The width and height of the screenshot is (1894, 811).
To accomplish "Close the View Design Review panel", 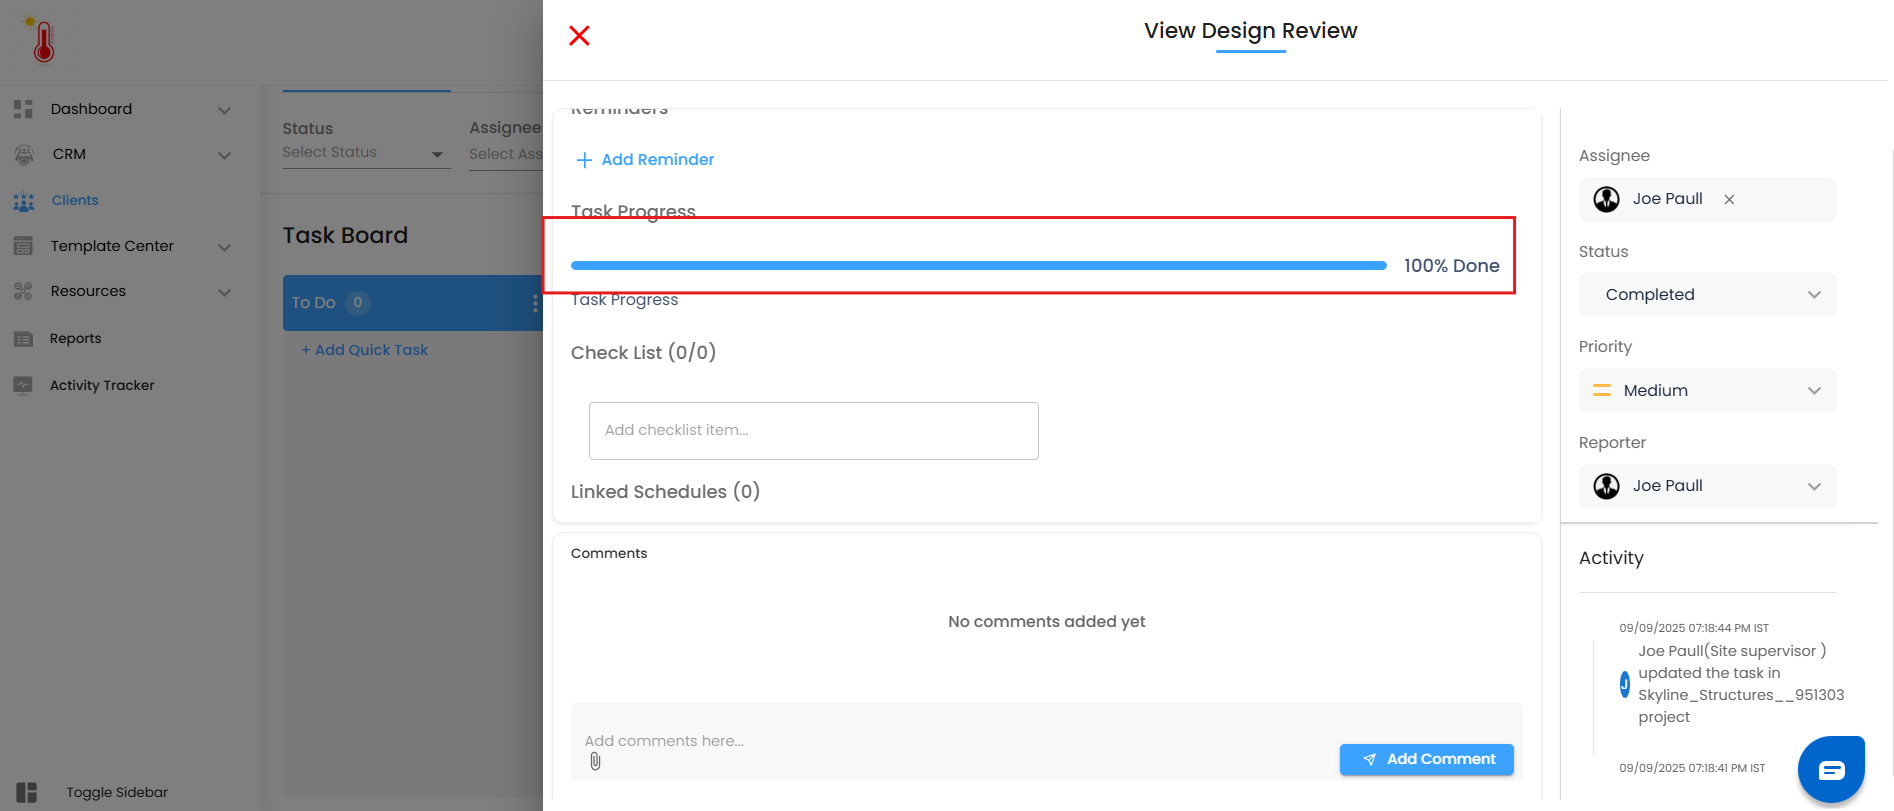I will [579, 36].
